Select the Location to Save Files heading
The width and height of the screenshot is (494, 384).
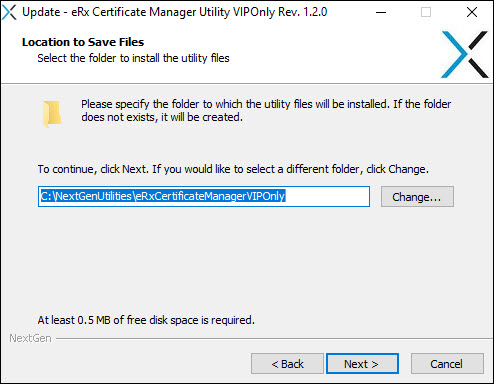(83, 42)
